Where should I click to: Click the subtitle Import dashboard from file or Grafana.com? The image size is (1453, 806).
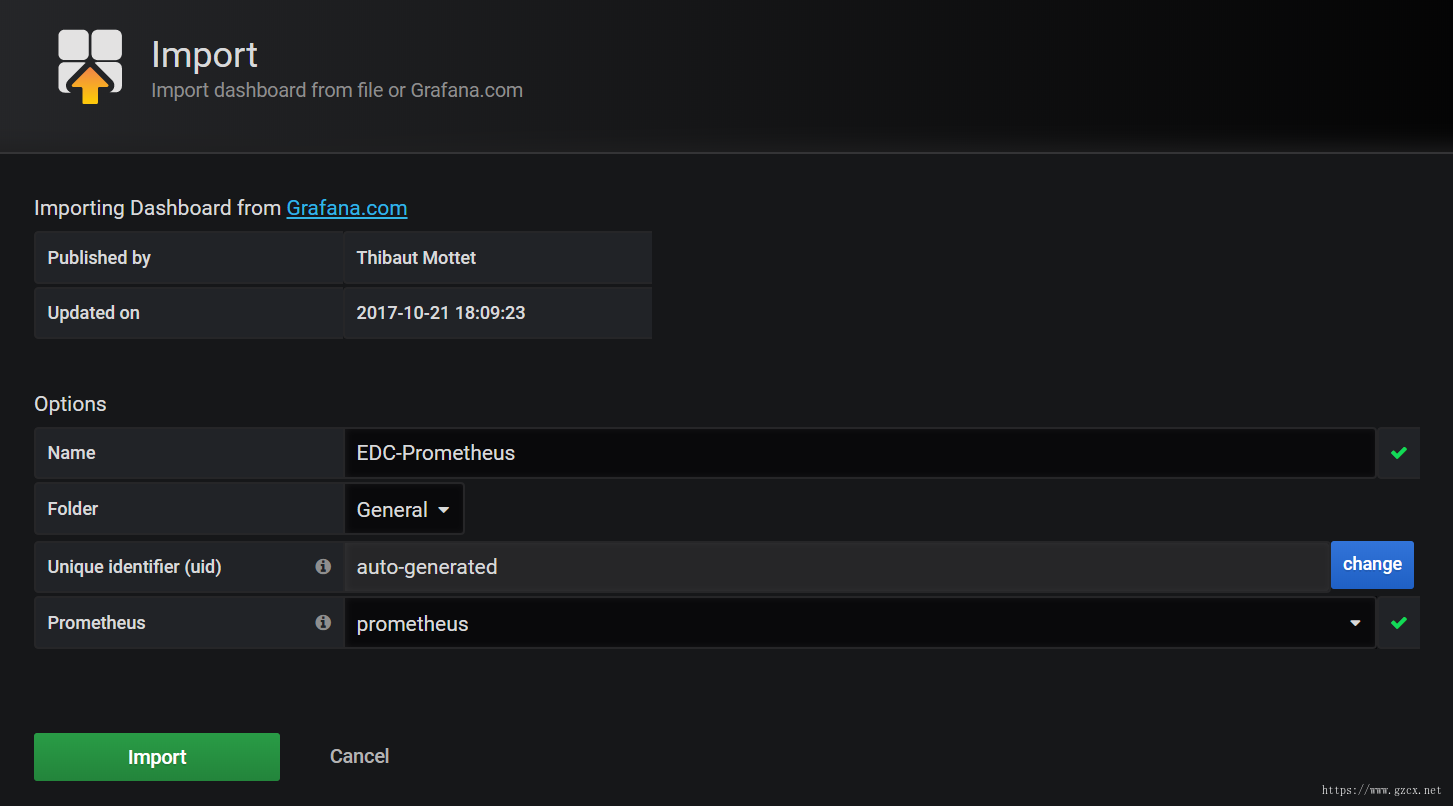337,90
